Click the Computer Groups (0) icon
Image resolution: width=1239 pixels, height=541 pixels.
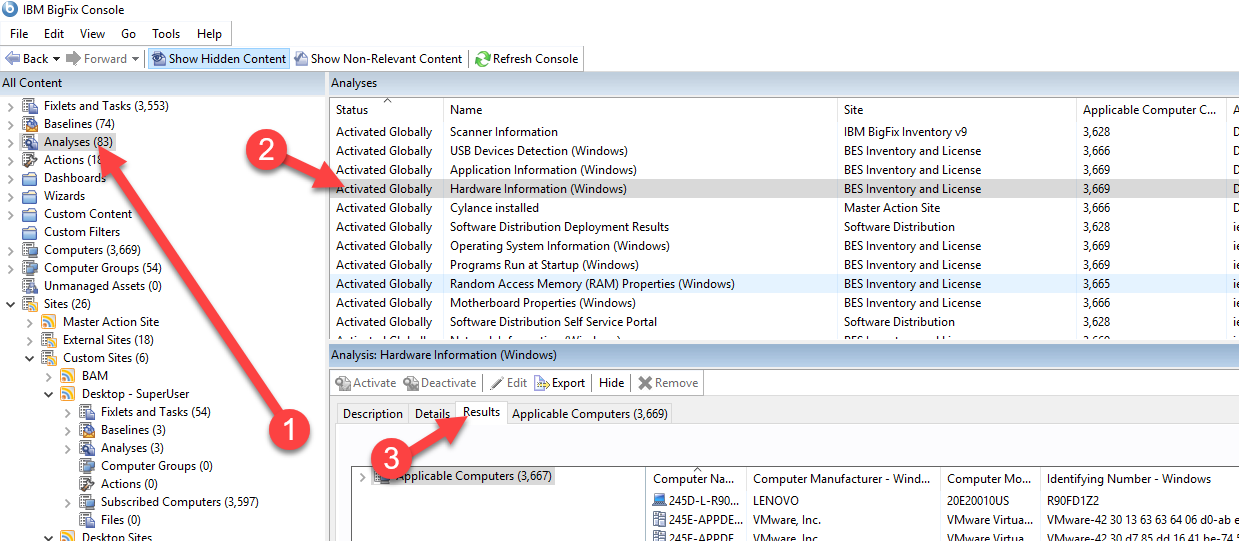click(87, 466)
